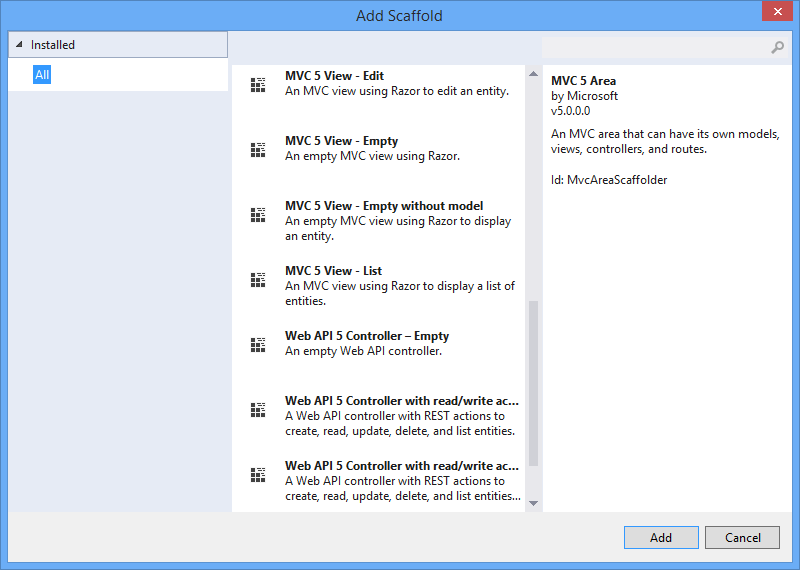Click the icon beside Web API 5 Controller – Empty
The image size is (800, 570).
pos(258,344)
